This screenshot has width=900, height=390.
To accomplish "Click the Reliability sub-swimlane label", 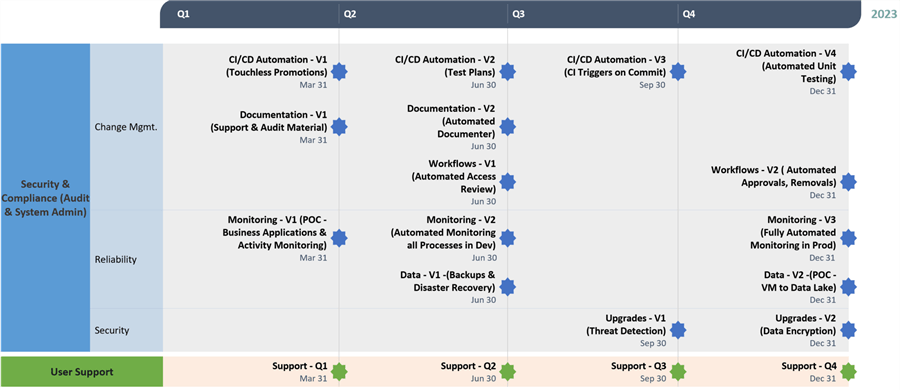I will point(115,259).
